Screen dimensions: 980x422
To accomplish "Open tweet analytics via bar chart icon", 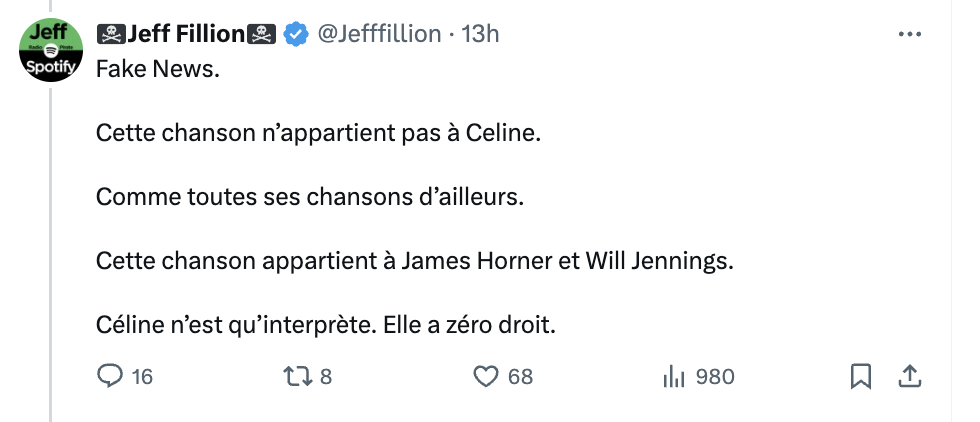I will pyautogui.click(x=672, y=376).
